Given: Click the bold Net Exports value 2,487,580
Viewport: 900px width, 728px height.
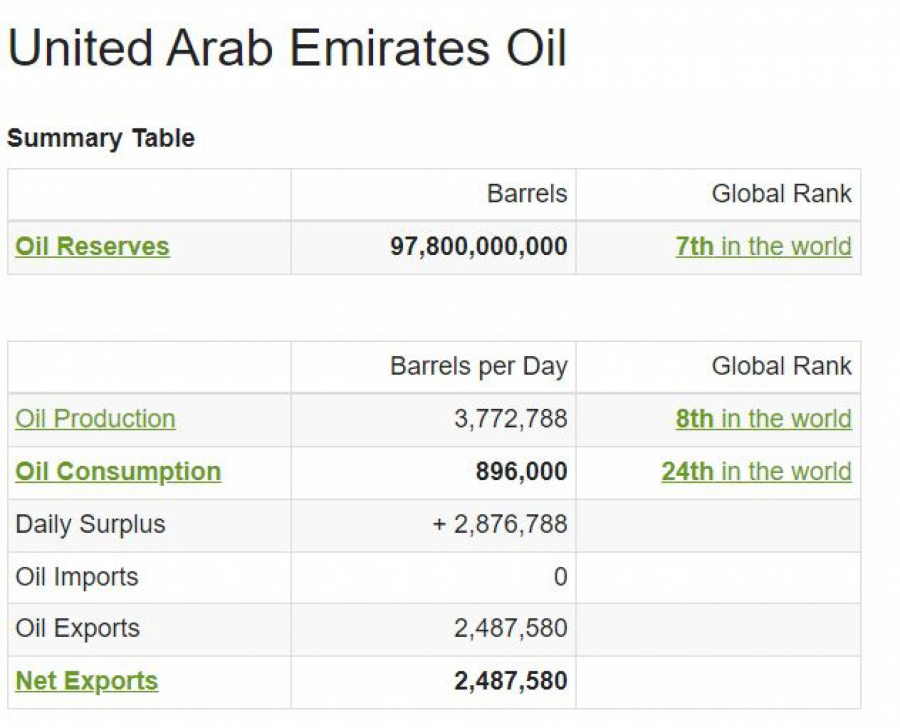Looking at the screenshot, I should click(510, 681).
